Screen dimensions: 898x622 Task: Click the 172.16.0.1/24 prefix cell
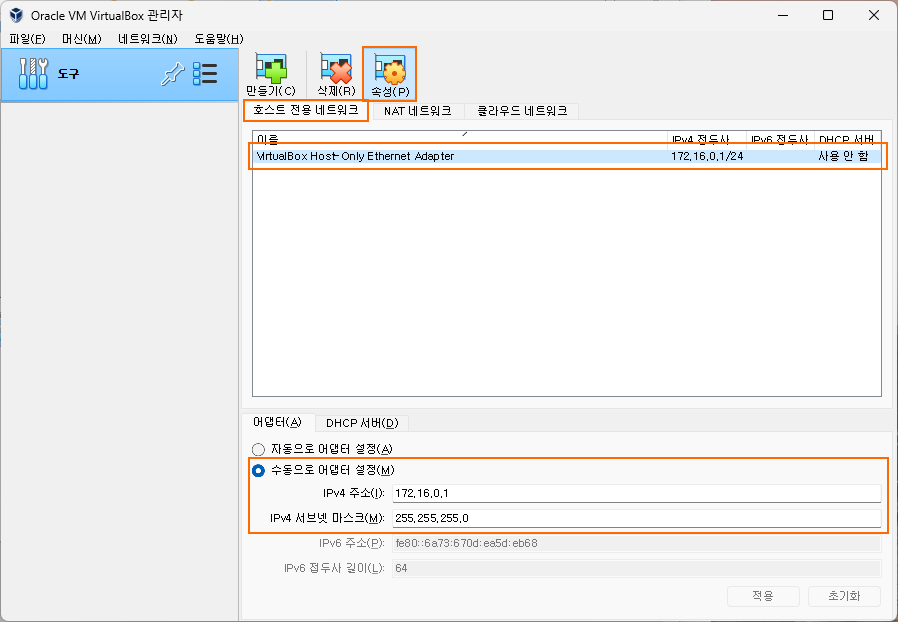pos(707,156)
